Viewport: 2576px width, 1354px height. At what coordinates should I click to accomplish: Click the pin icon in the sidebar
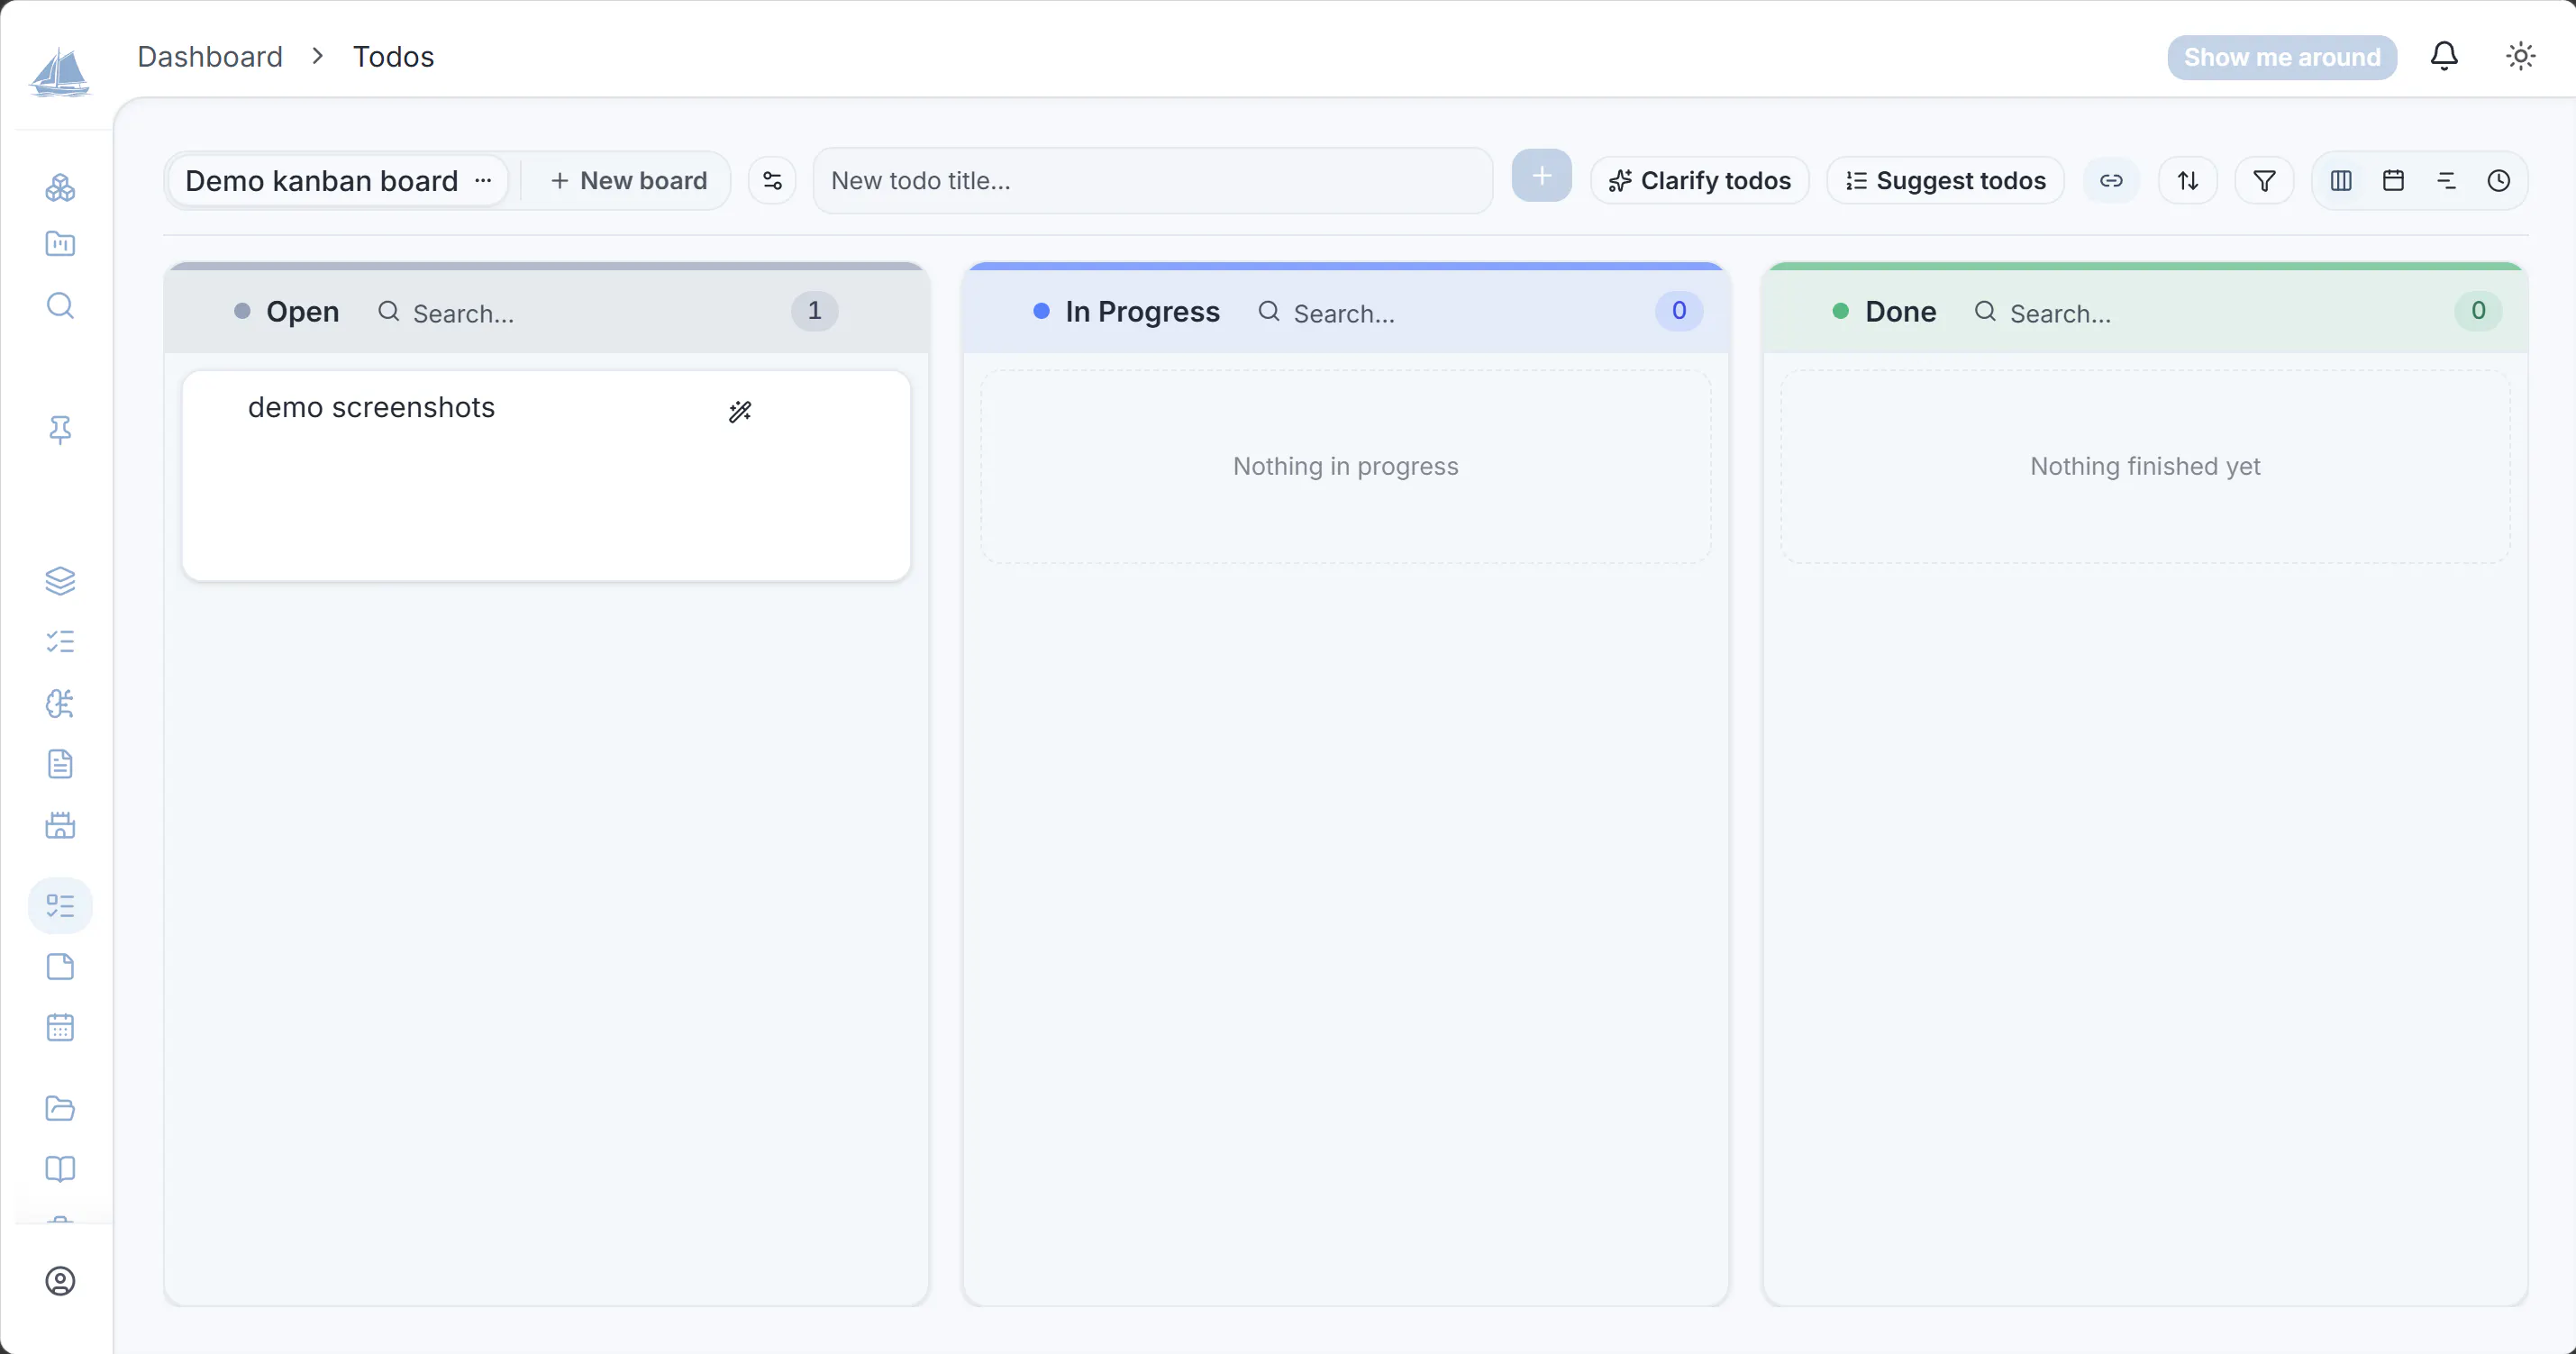point(60,430)
